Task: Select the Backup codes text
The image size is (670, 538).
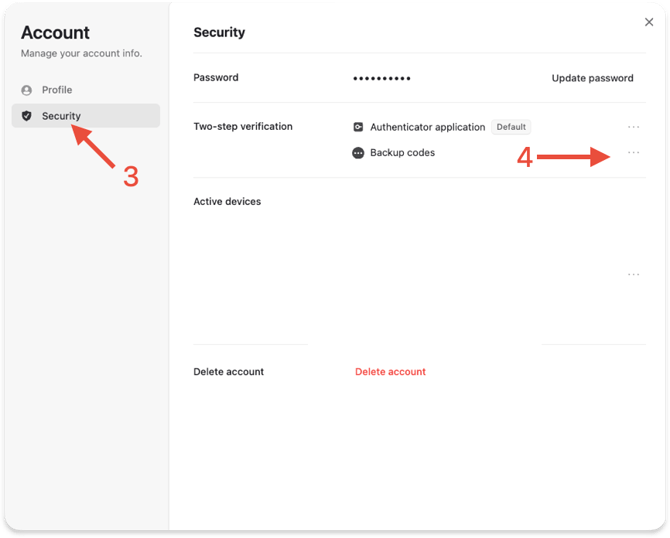Action: point(402,153)
